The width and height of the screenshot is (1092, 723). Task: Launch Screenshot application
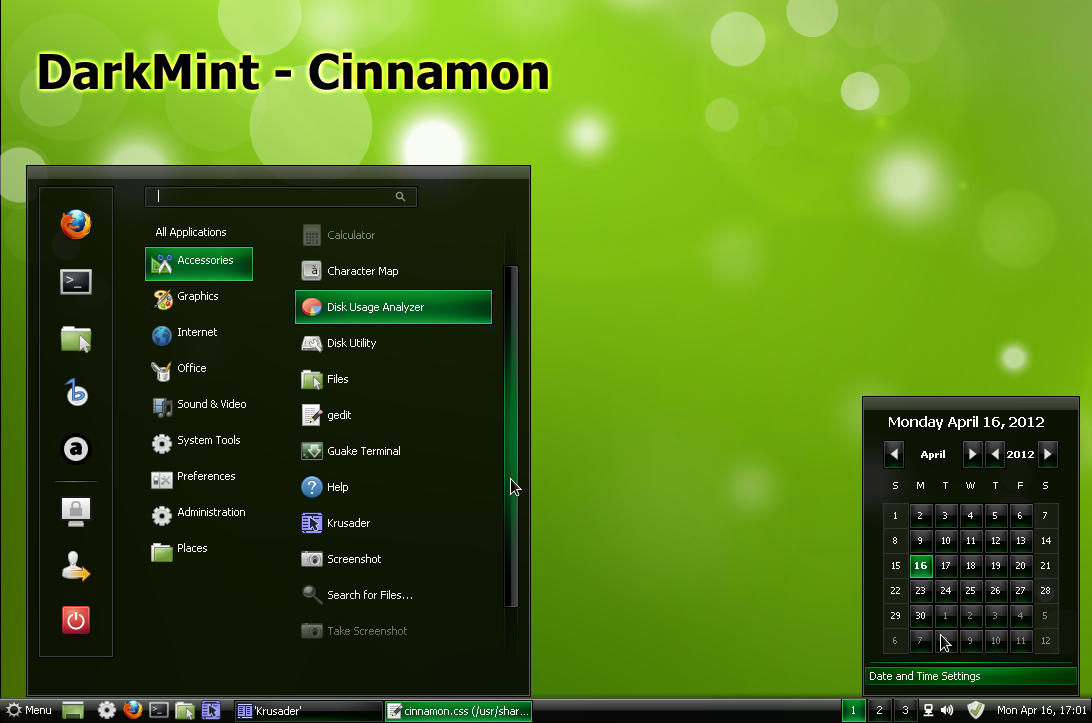(393, 559)
